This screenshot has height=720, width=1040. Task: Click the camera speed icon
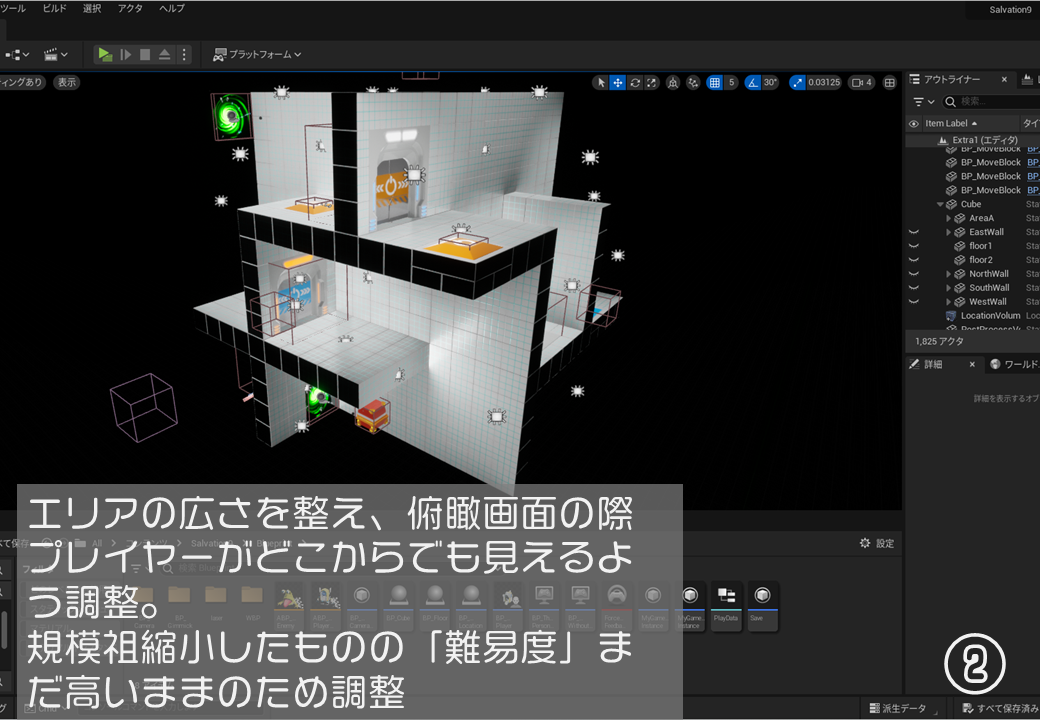(860, 83)
